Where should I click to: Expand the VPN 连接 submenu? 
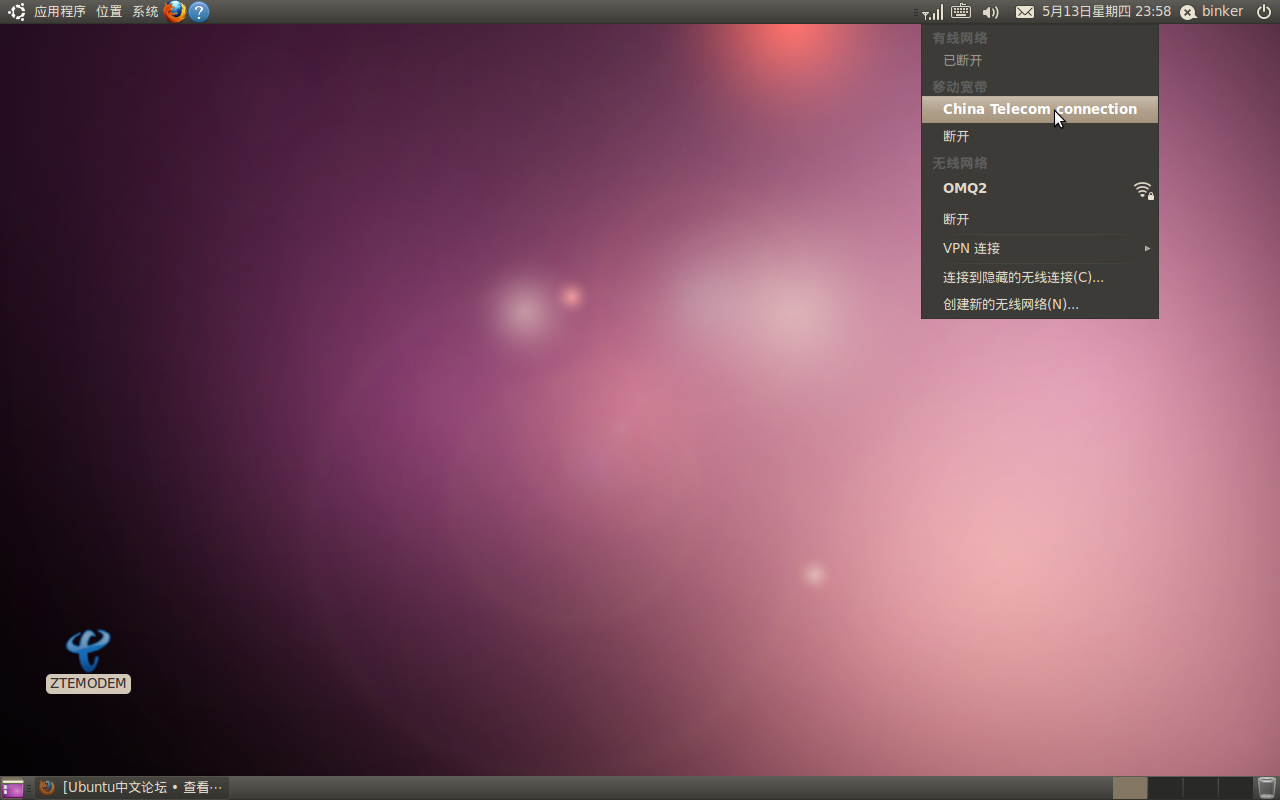click(1040, 248)
